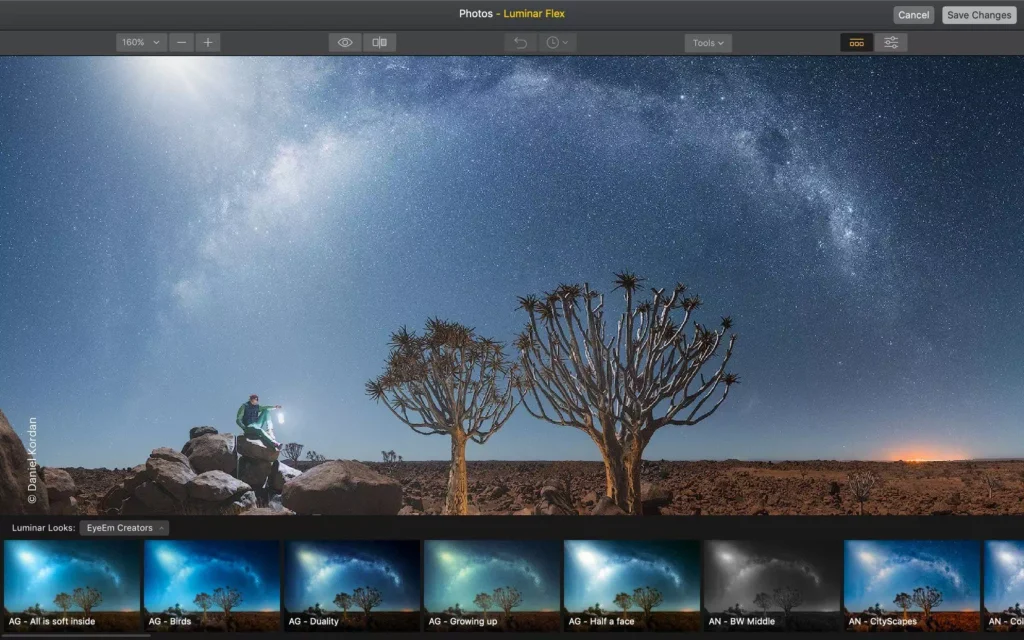Open the Tools dropdown menu

(x=708, y=42)
